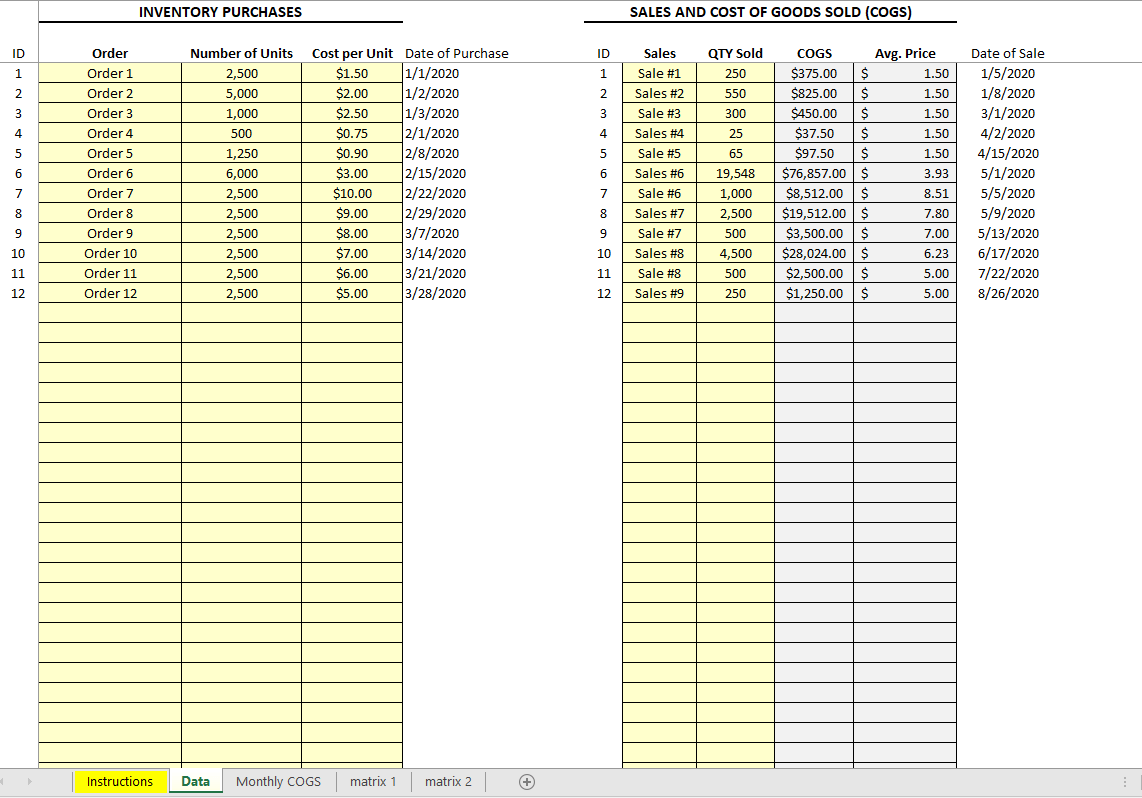Click the Avg. Price header cell
Image resolution: width=1142 pixels, height=798 pixels.
905,53
